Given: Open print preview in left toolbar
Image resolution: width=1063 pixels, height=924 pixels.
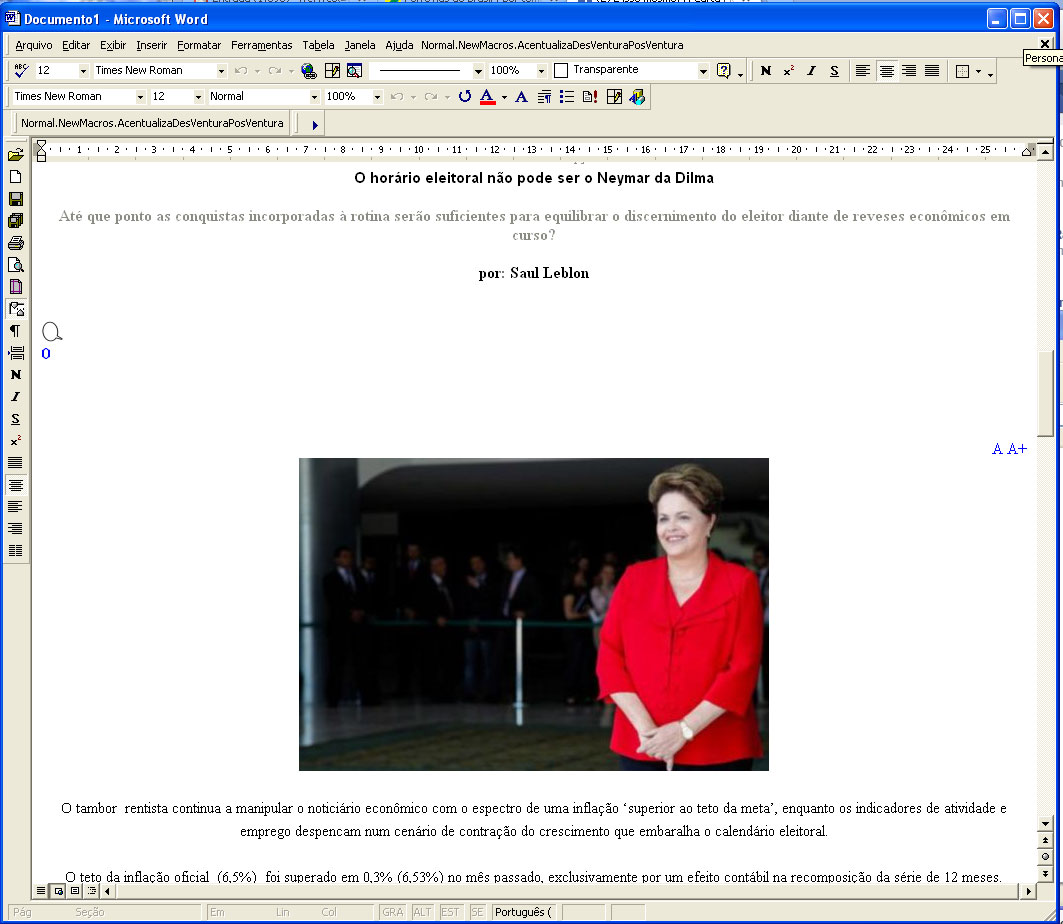Looking at the screenshot, I should 15,265.
